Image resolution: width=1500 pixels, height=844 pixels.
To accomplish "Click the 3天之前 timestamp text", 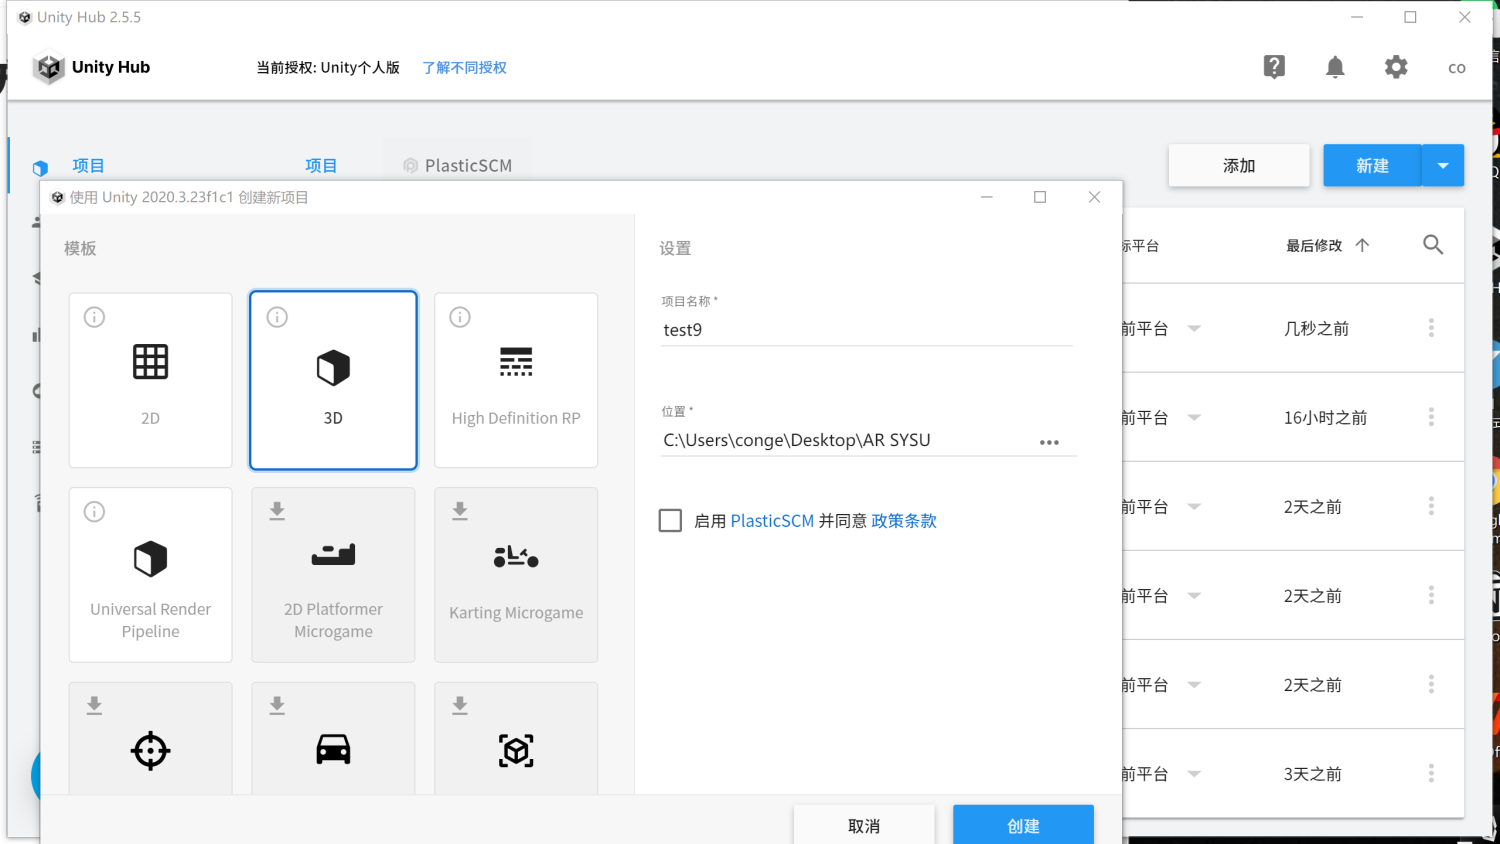I will (1312, 774).
